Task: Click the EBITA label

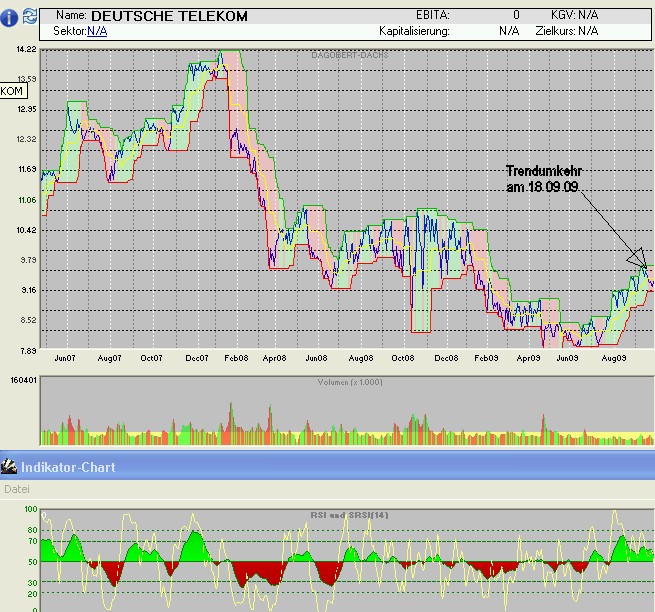Action: (x=432, y=15)
